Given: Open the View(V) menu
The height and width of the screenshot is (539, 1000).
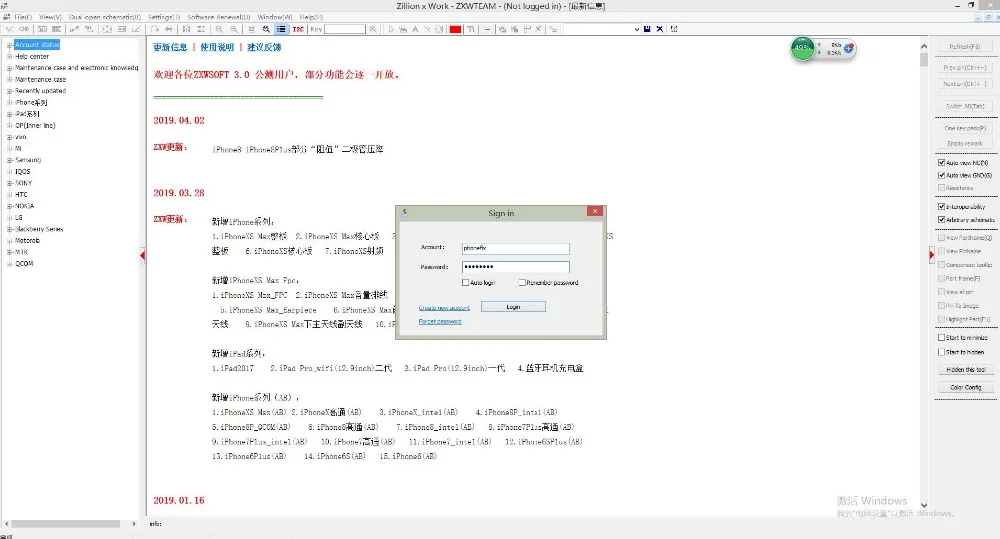Looking at the screenshot, I should [50, 17].
